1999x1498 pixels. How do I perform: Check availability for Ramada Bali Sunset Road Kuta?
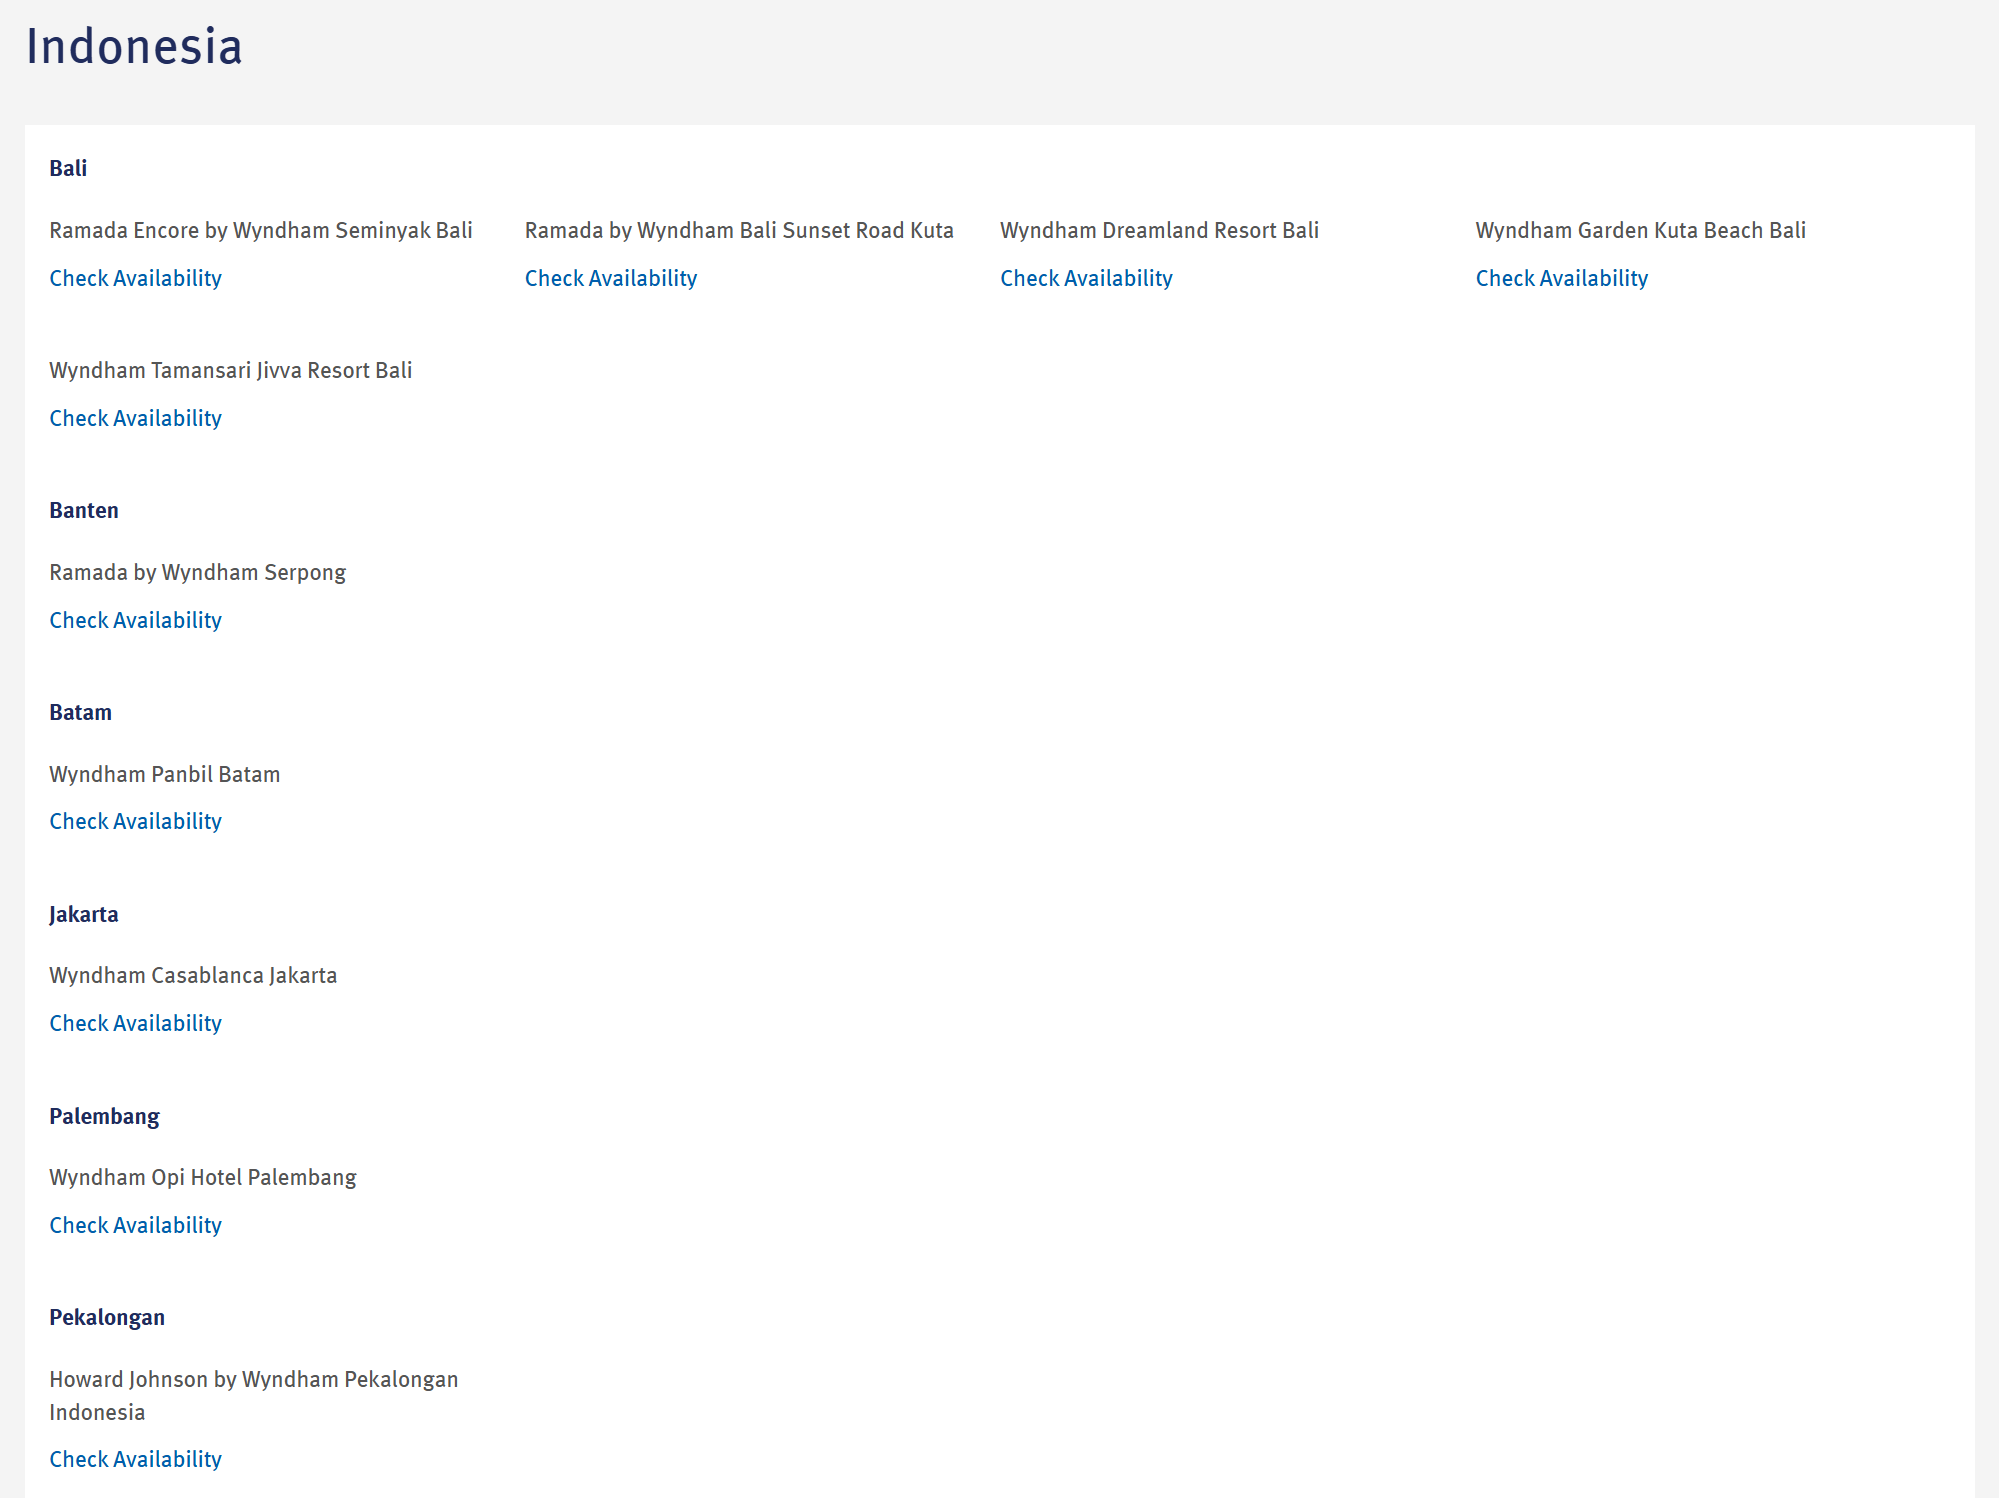(x=610, y=278)
